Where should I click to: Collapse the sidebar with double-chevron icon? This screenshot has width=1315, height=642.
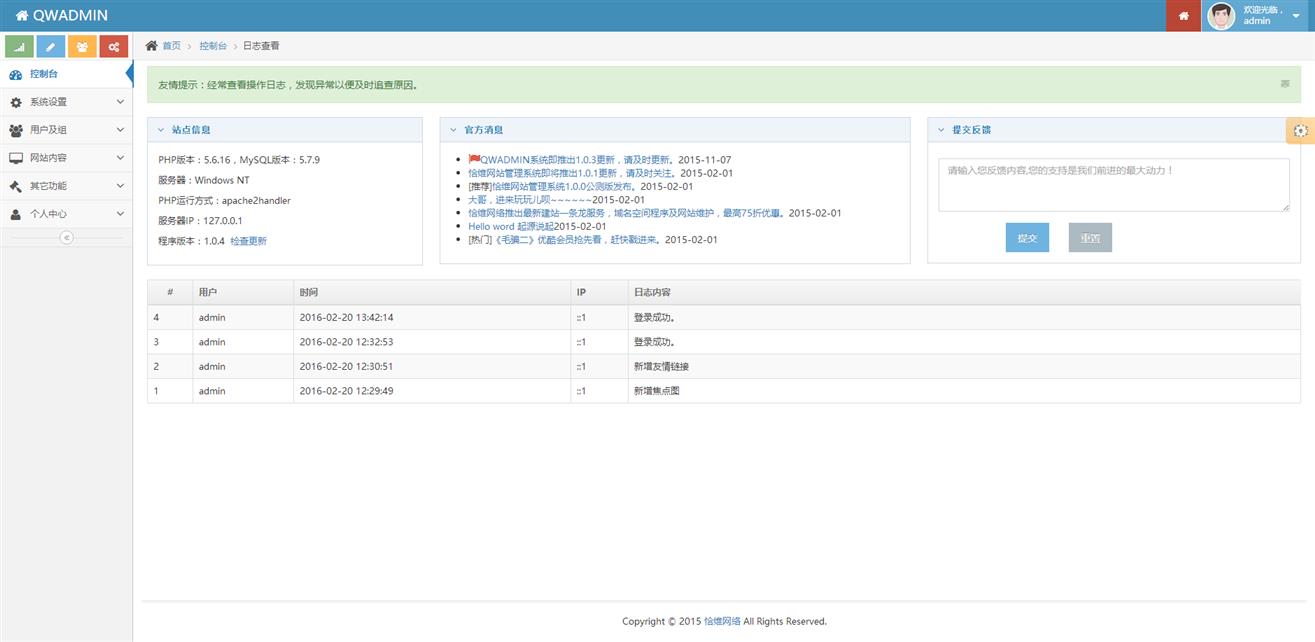click(67, 237)
